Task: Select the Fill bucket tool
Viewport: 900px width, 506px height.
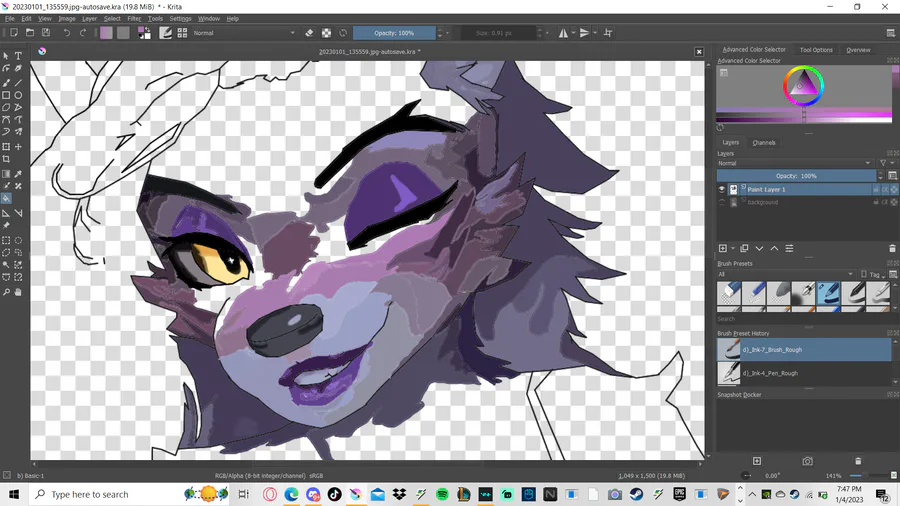Action: coord(6,198)
